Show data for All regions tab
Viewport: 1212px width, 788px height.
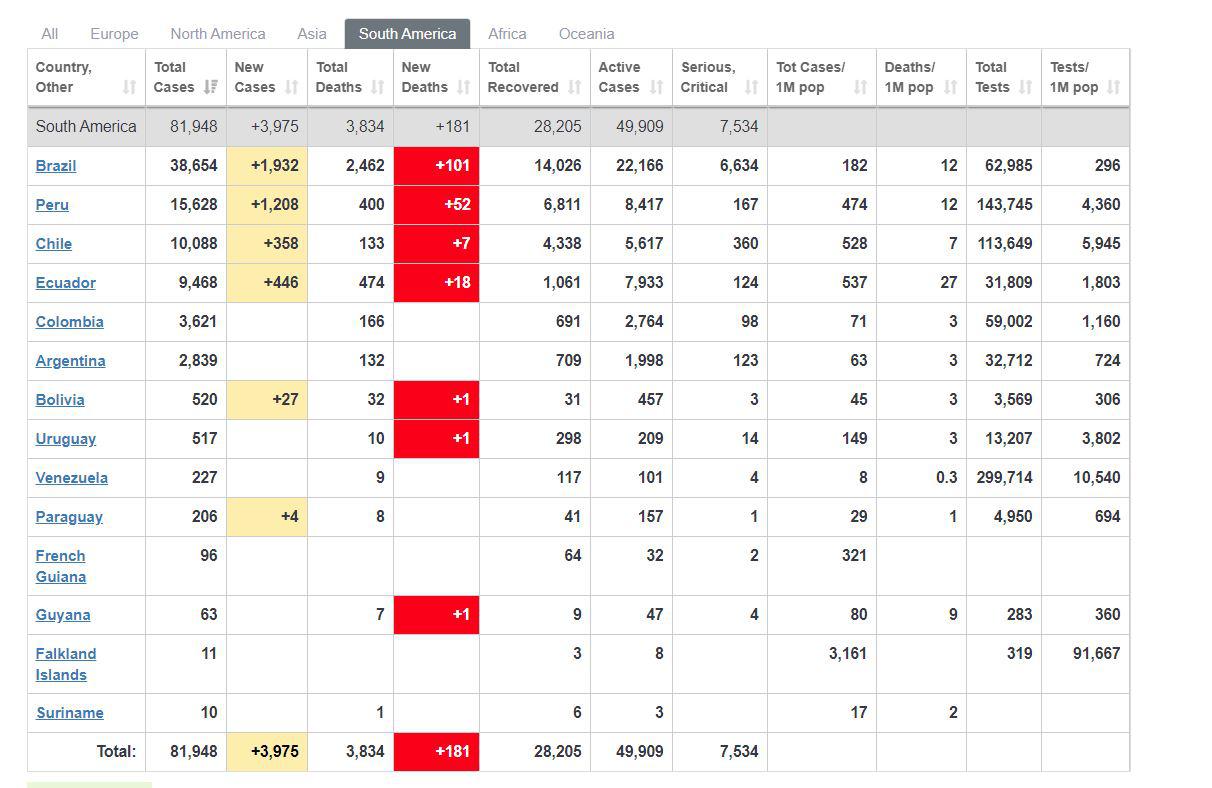(x=50, y=34)
